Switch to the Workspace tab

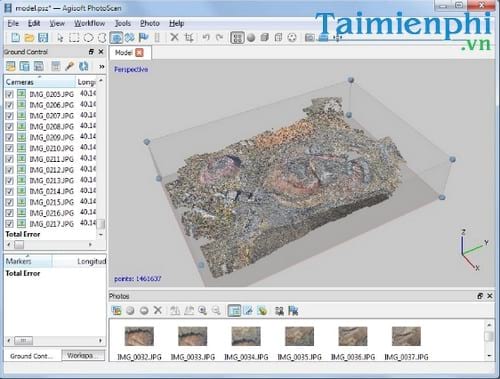coord(83,356)
